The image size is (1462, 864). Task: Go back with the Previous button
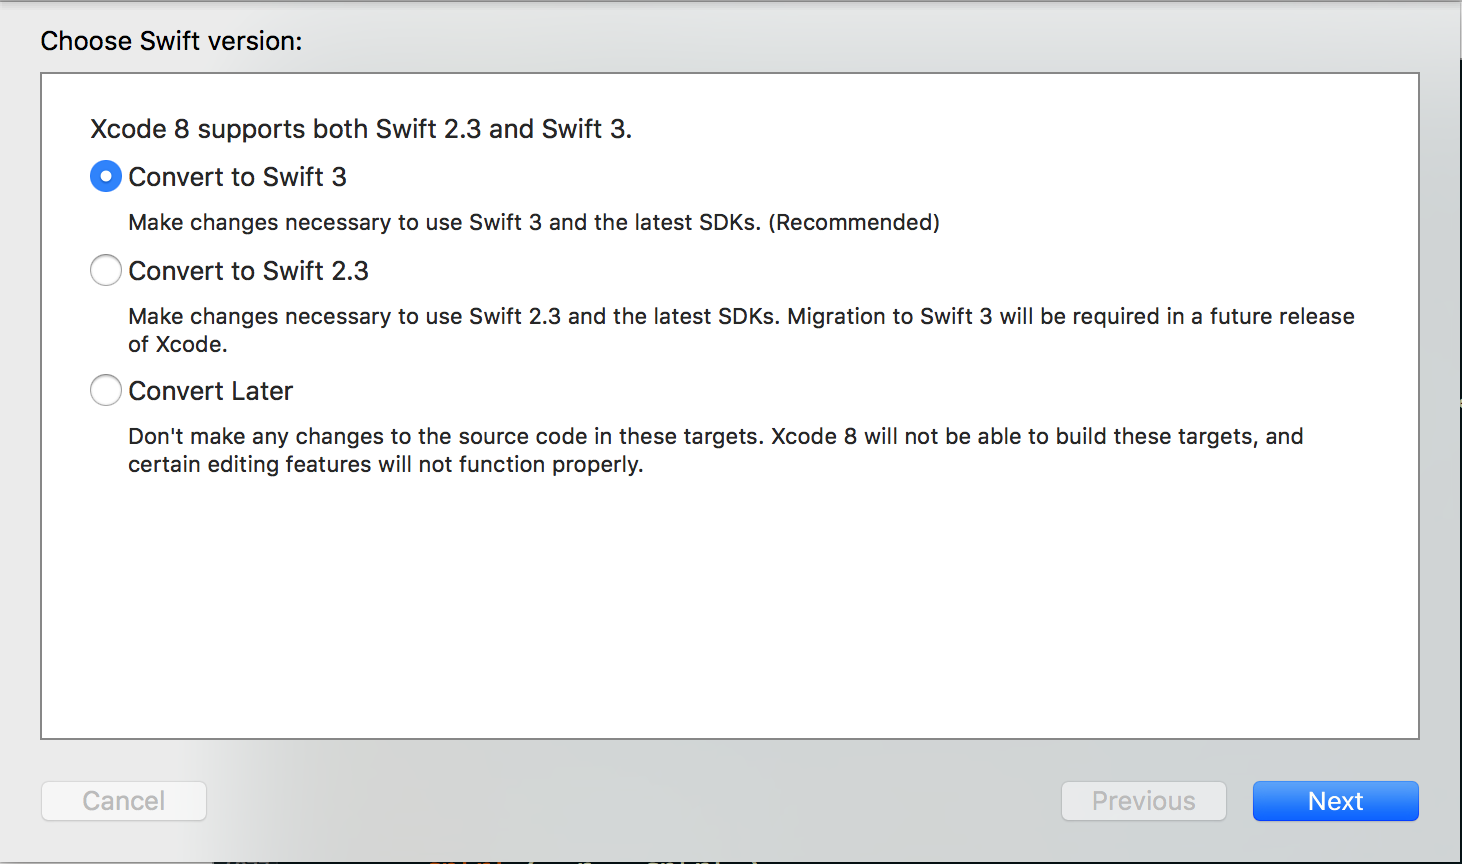(1143, 801)
